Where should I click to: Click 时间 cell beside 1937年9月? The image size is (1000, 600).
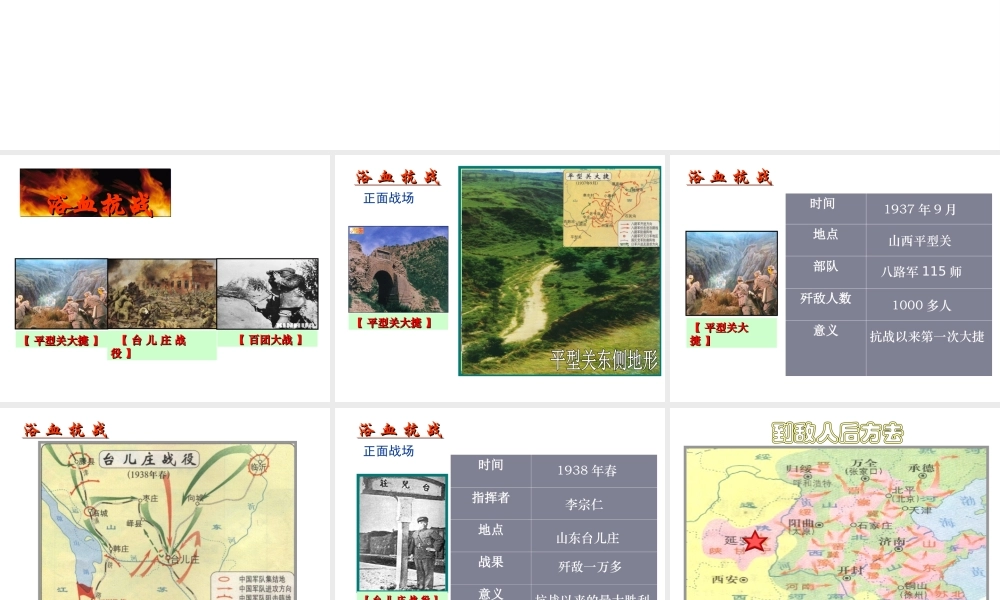click(x=826, y=209)
